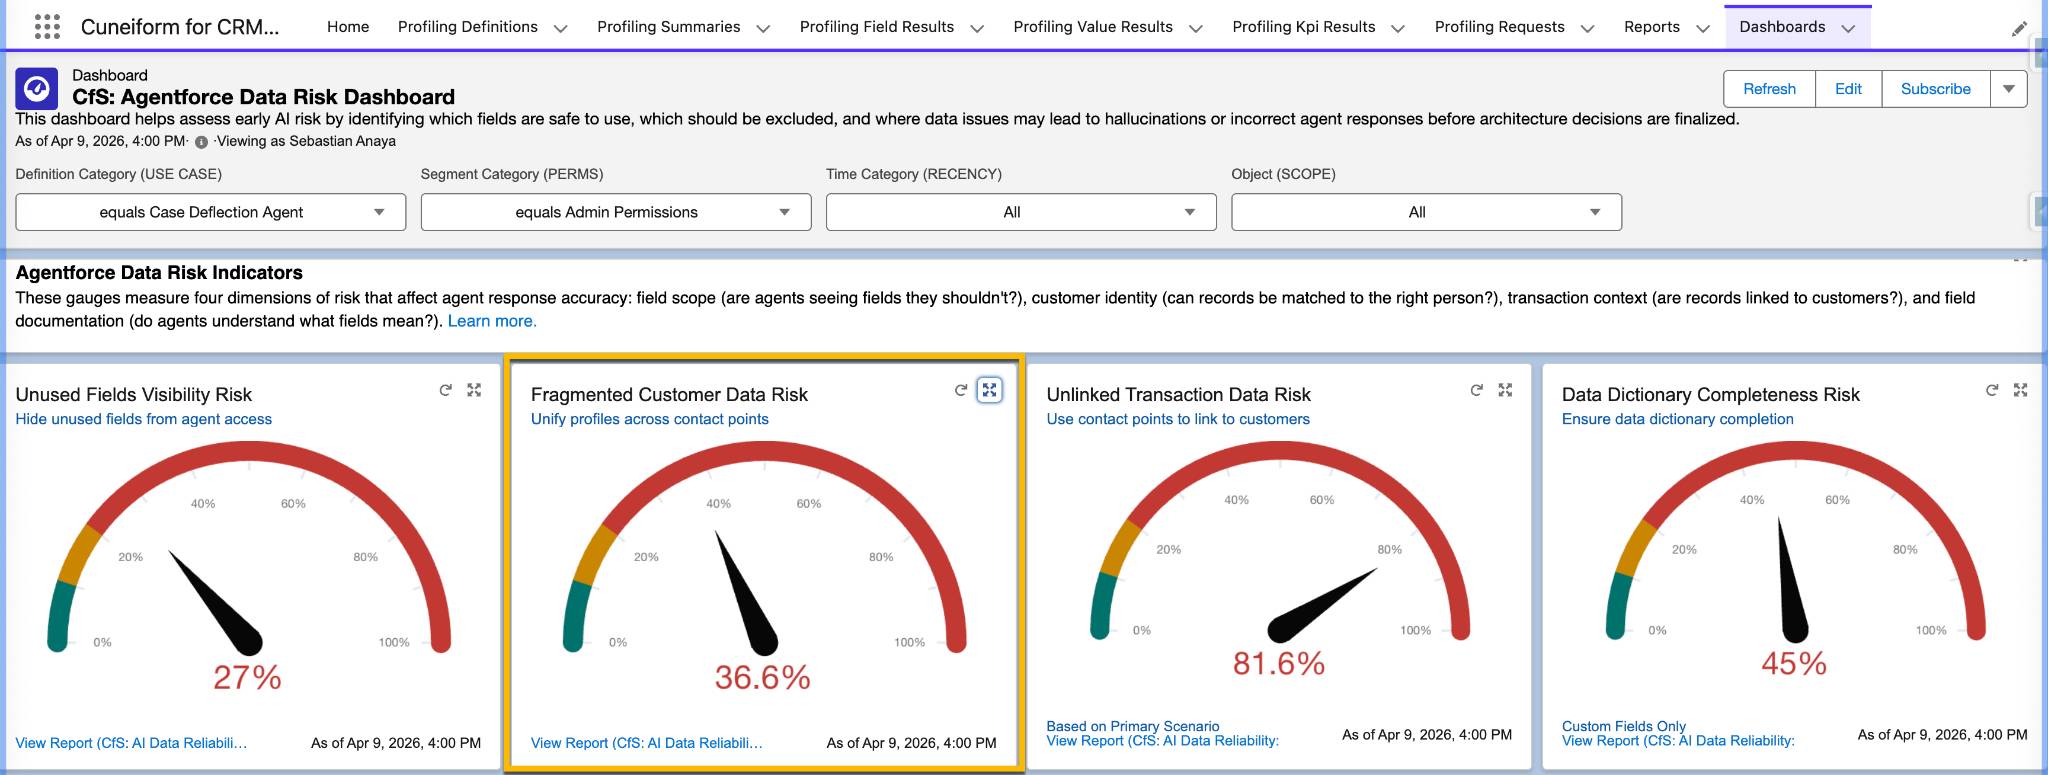The height and width of the screenshot is (775, 2048).
Task: Click Agentforce Data Risk Indicators heading
Action: [x=159, y=273]
